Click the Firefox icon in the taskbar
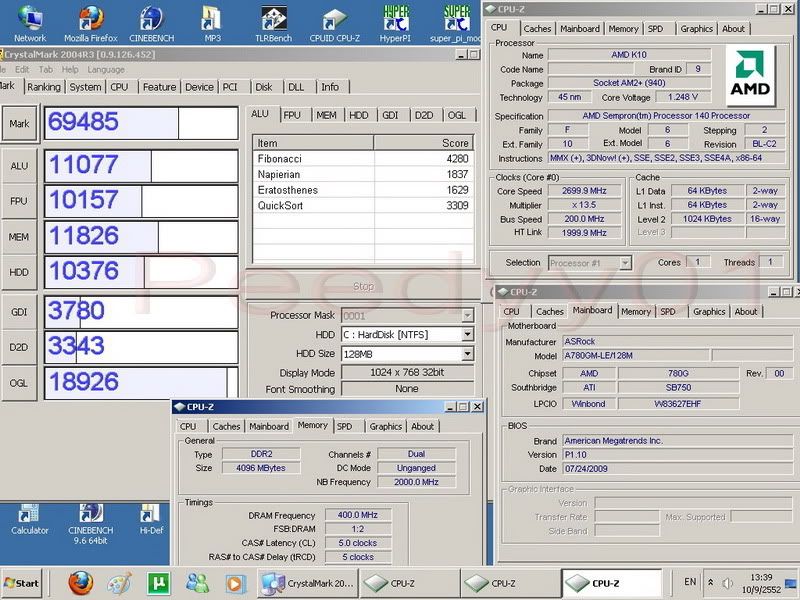Image resolution: width=800 pixels, height=600 pixels. pos(81,583)
